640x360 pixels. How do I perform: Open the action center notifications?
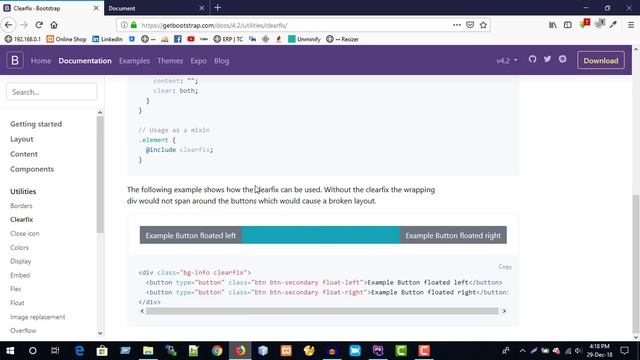point(624,351)
